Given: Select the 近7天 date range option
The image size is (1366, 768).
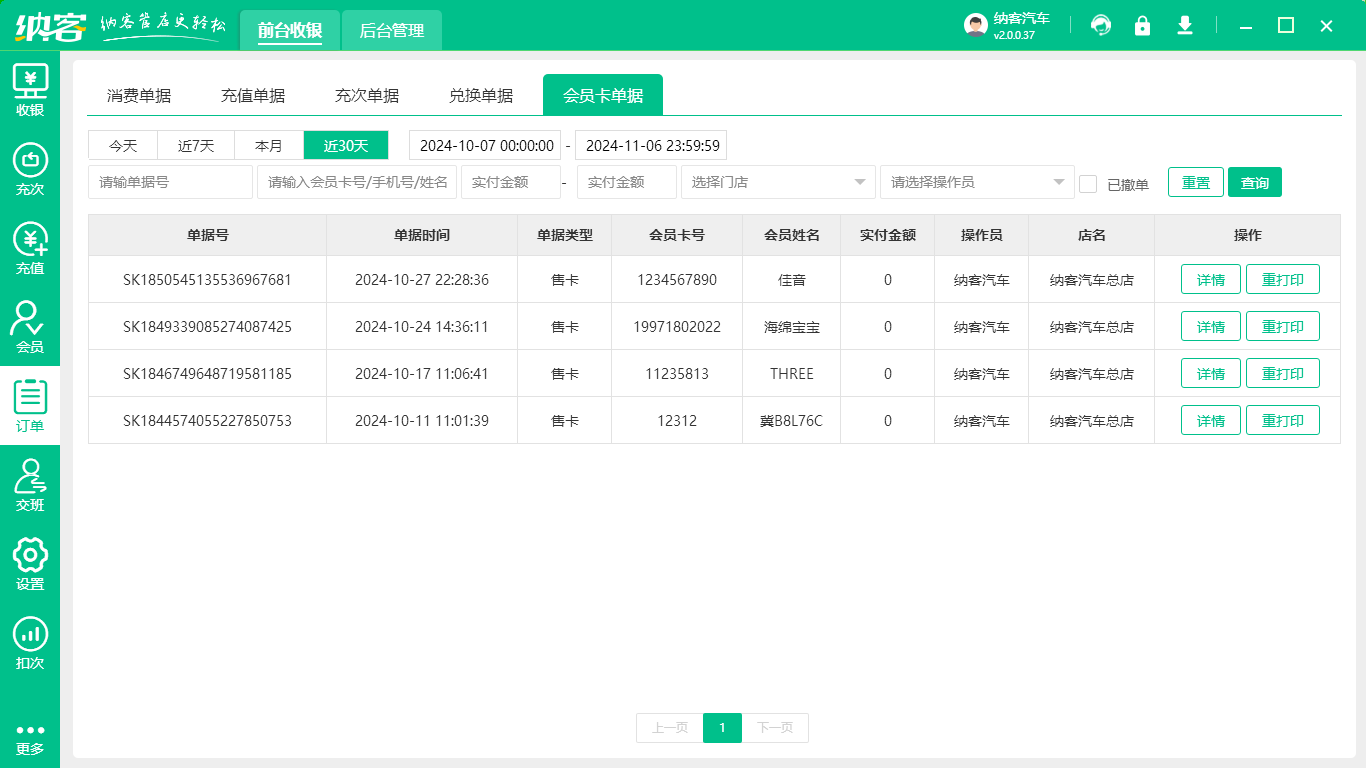Looking at the screenshot, I should 196,146.
